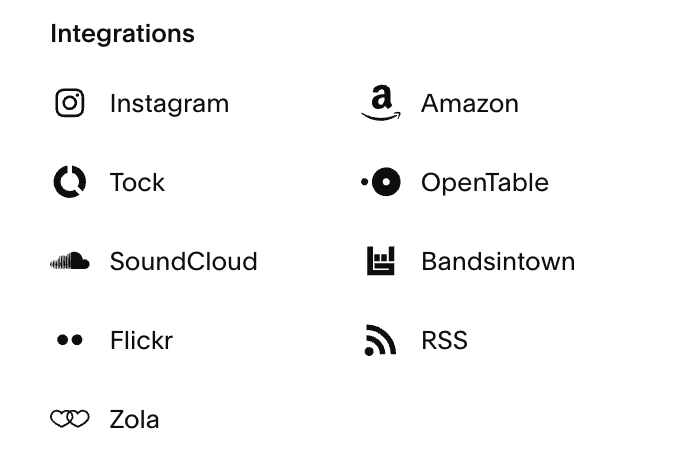
Task: Open the RSS text link
Action: pyautogui.click(x=444, y=340)
